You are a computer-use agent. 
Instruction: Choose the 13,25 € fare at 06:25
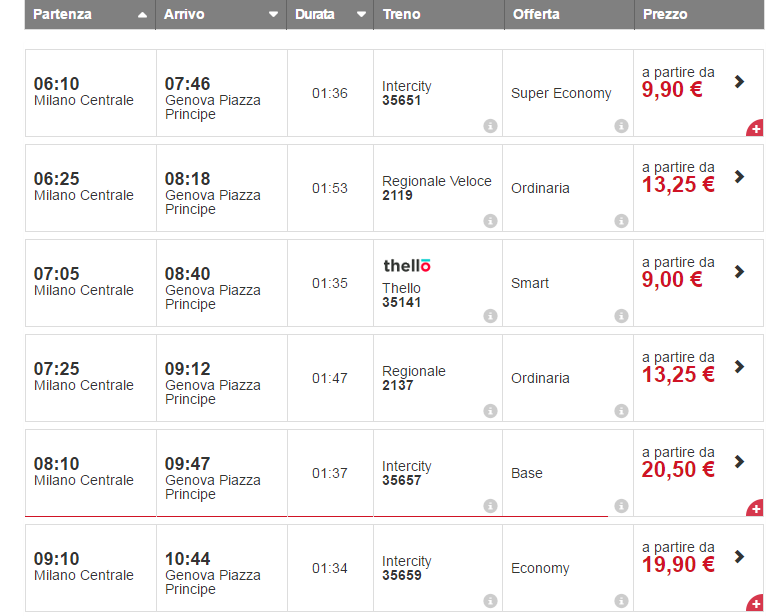point(739,177)
